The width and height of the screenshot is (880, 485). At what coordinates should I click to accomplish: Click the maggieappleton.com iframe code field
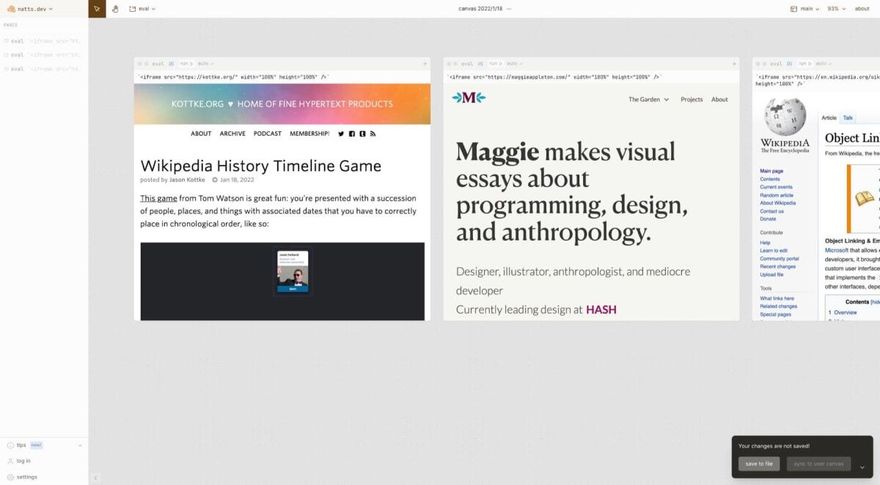[x=591, y=77]
